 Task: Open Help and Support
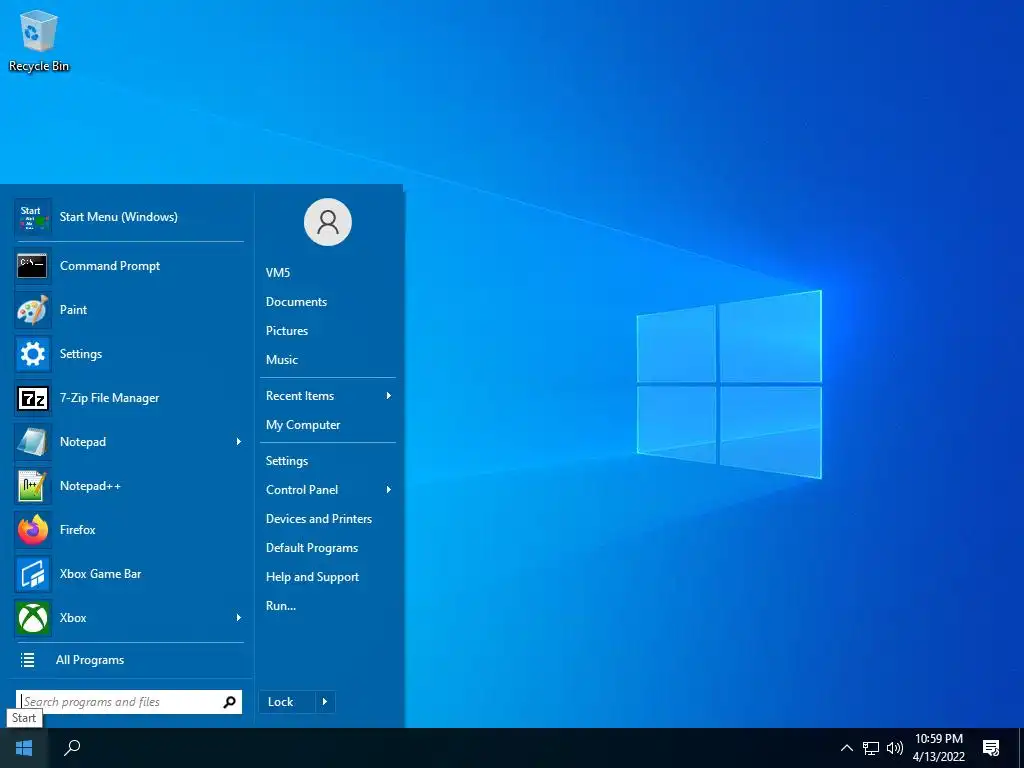click(x=312, y=577)
